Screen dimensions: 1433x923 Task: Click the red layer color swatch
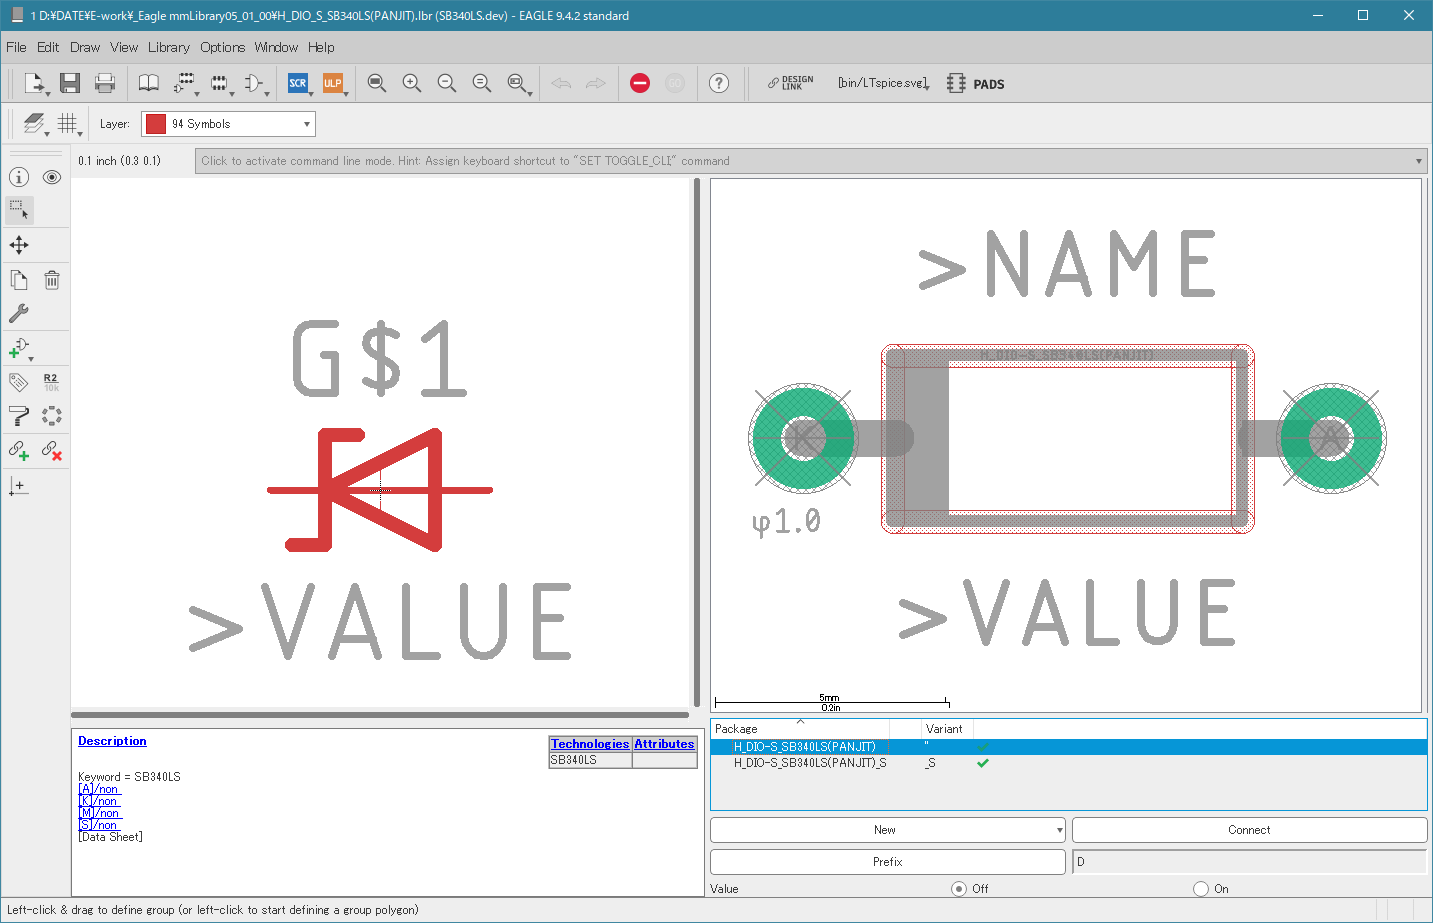click(x=155, y=124)
